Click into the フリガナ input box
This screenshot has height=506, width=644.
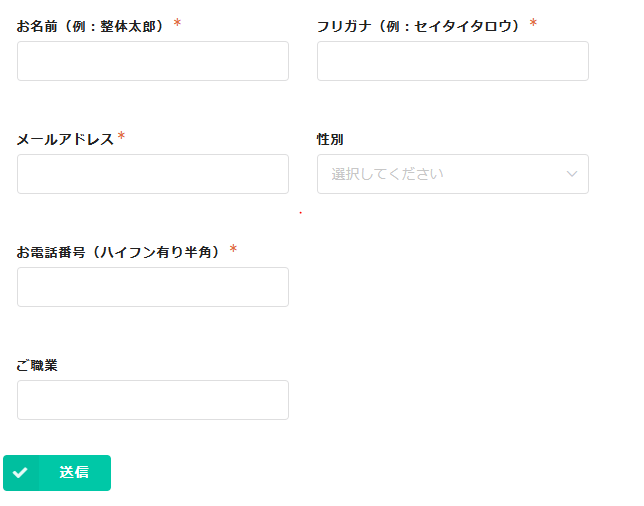[x=452, y=61]
